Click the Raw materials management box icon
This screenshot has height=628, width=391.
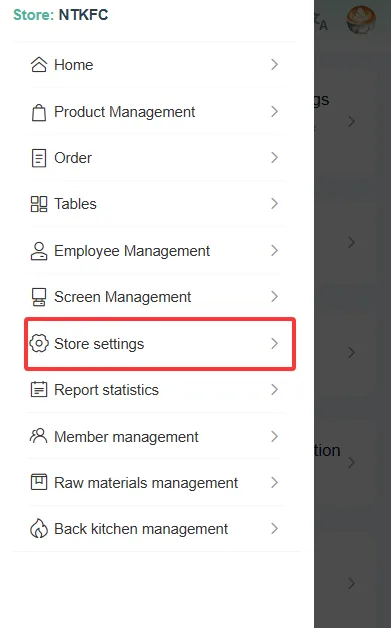click(x=39, y=482)
